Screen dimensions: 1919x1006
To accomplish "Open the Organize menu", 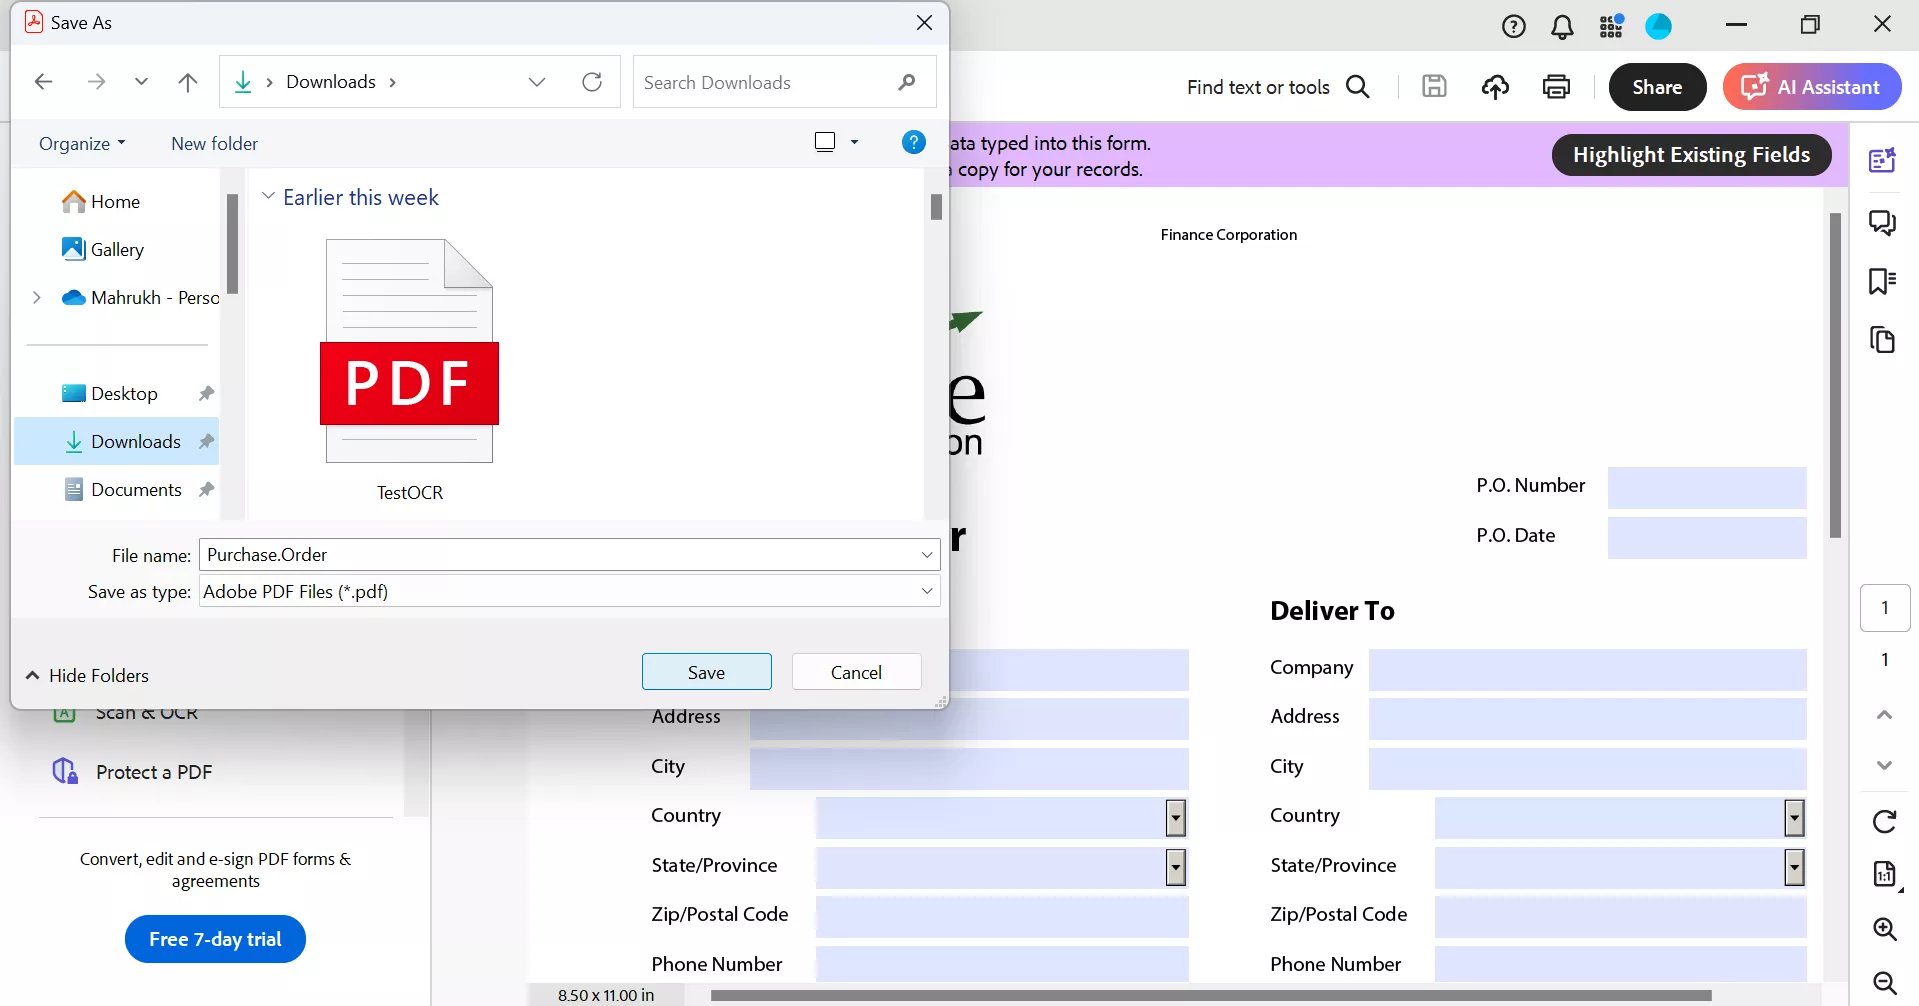I will pos(81,143).
